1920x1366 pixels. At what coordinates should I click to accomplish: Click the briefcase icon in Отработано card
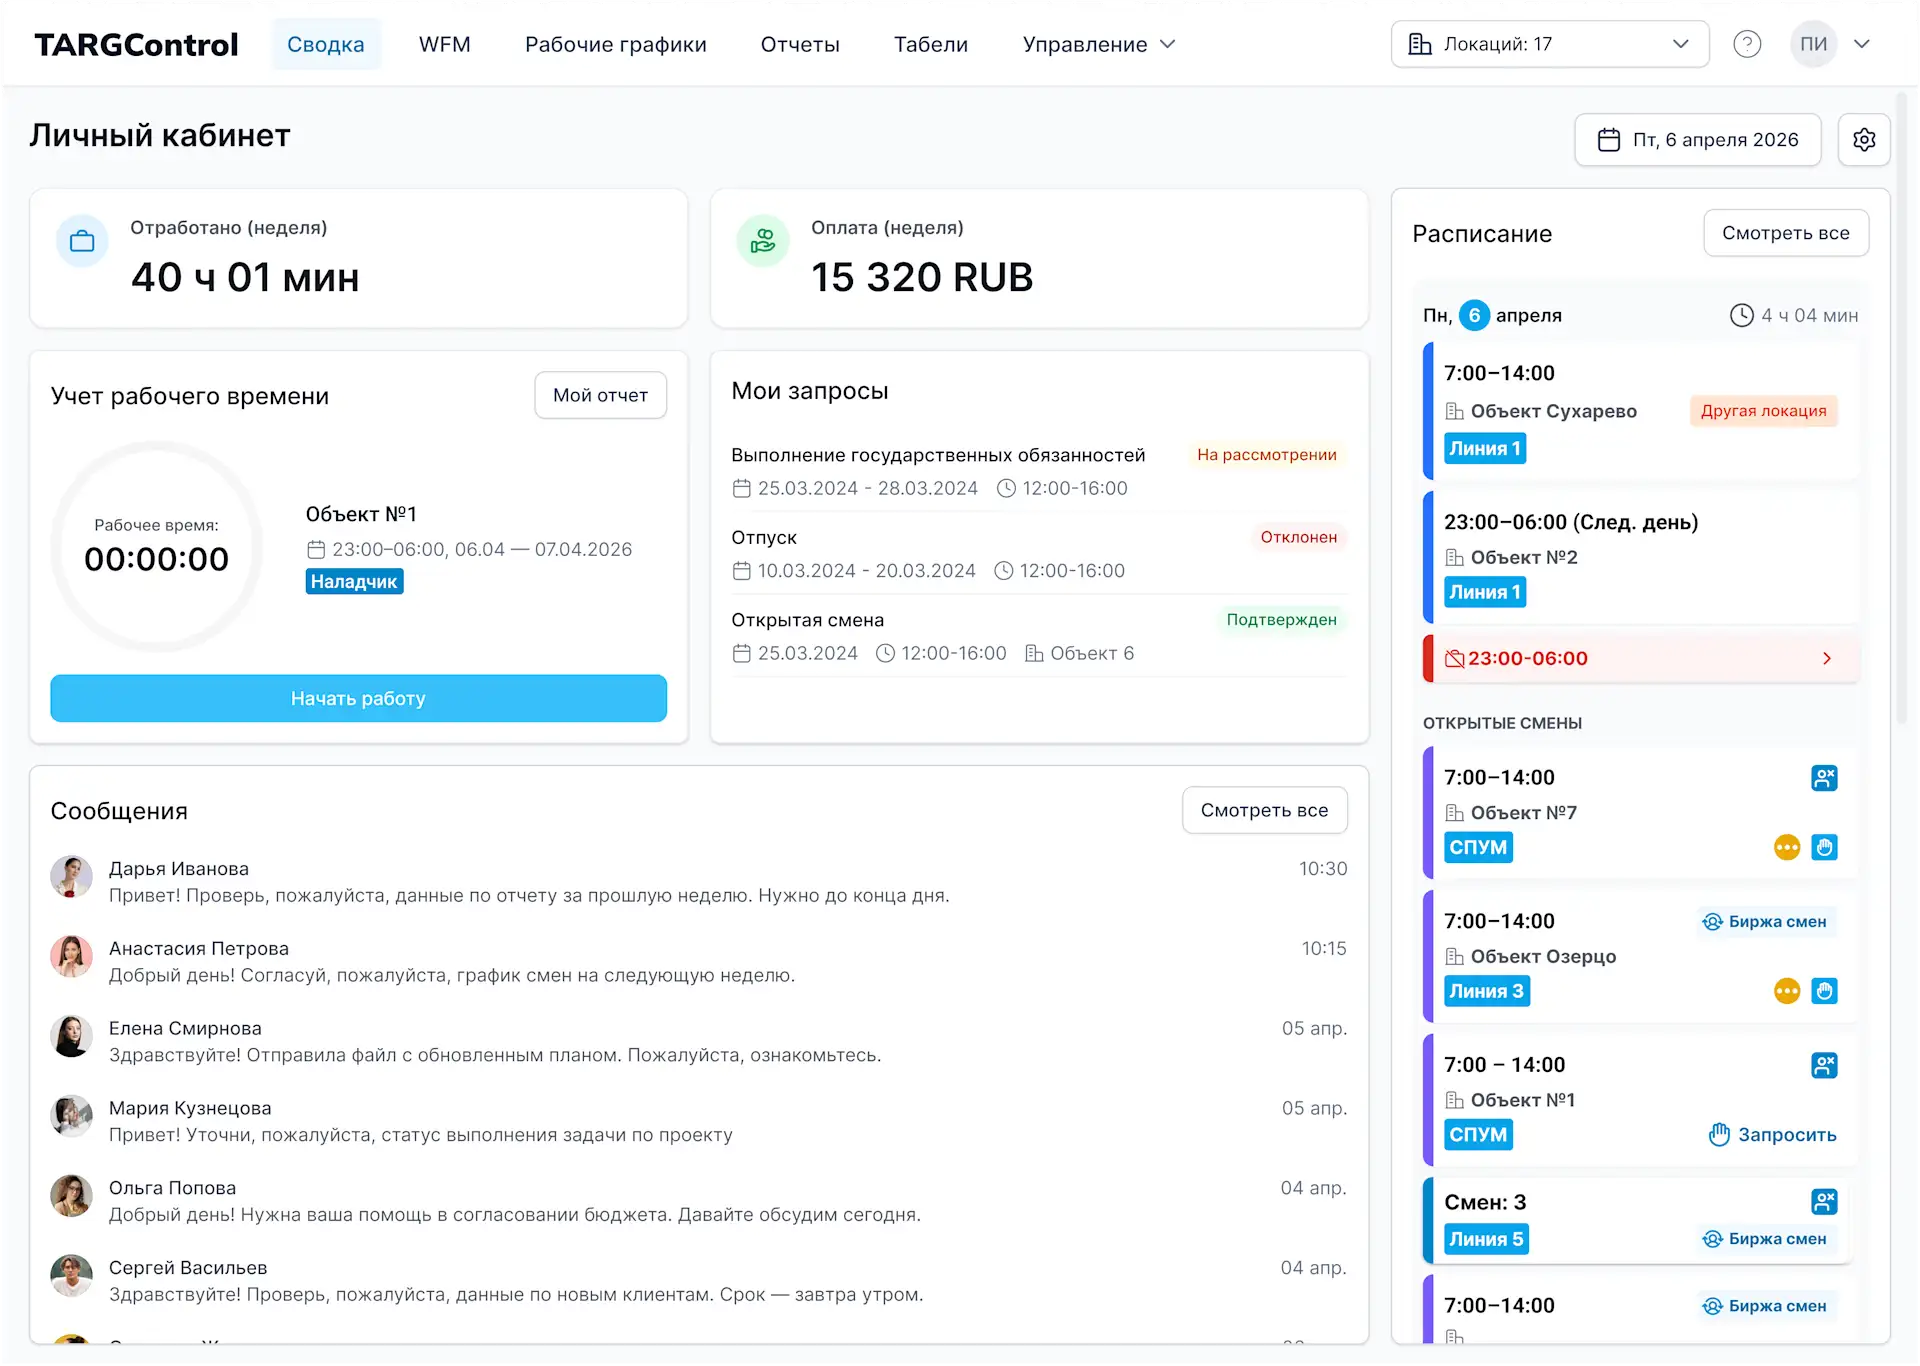pos(82,241)
